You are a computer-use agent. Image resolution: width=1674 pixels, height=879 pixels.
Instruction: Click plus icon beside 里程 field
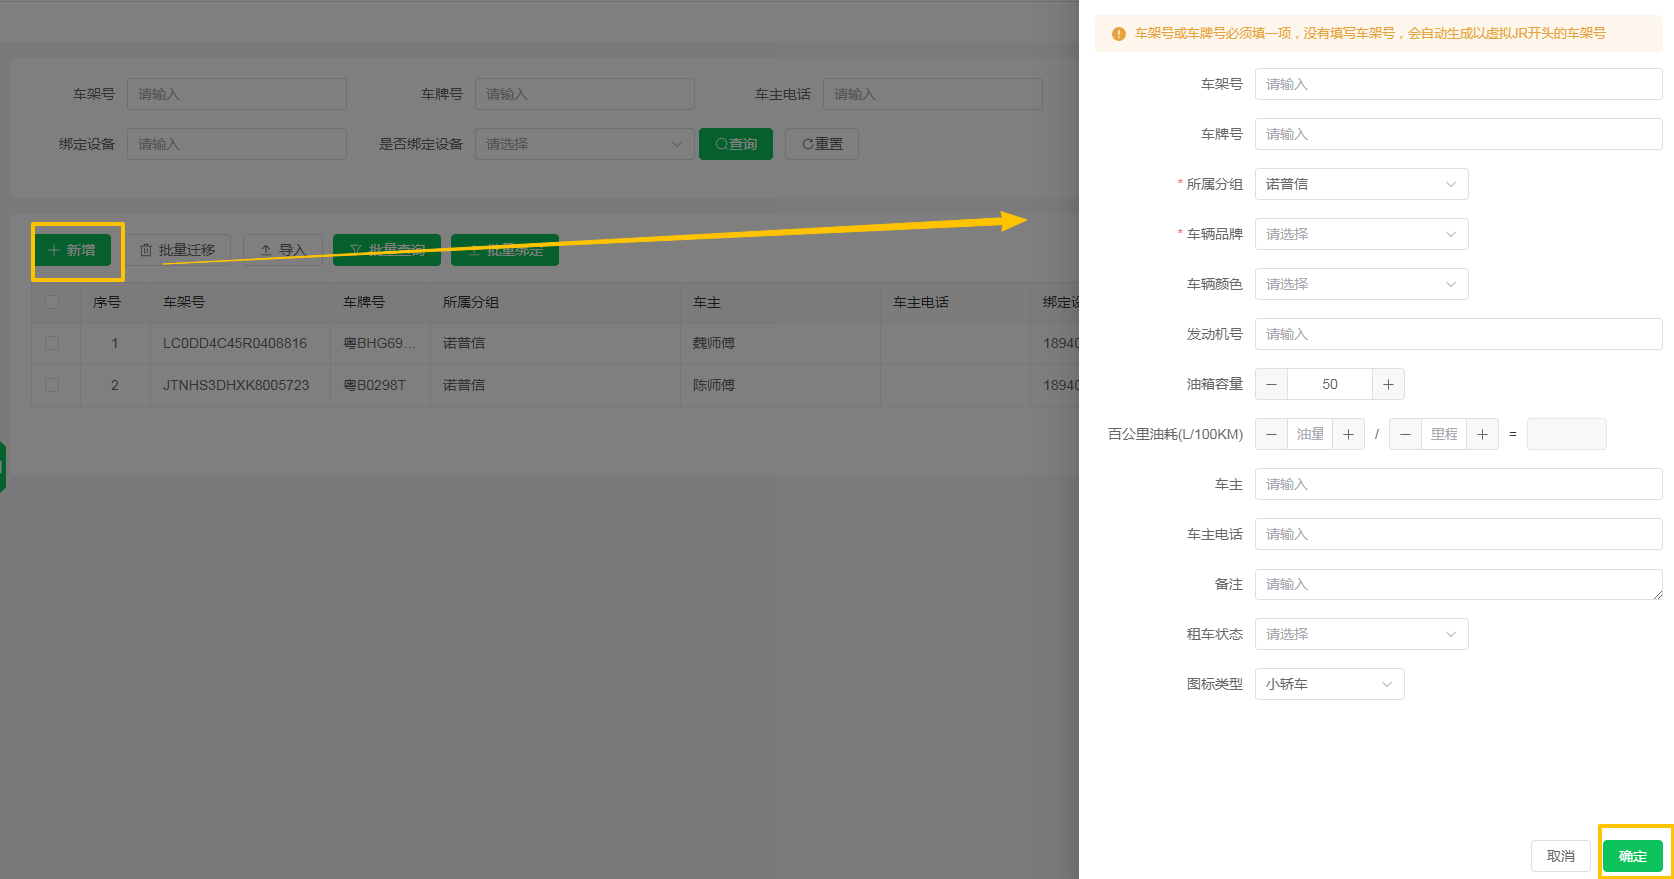[1482, 434]
